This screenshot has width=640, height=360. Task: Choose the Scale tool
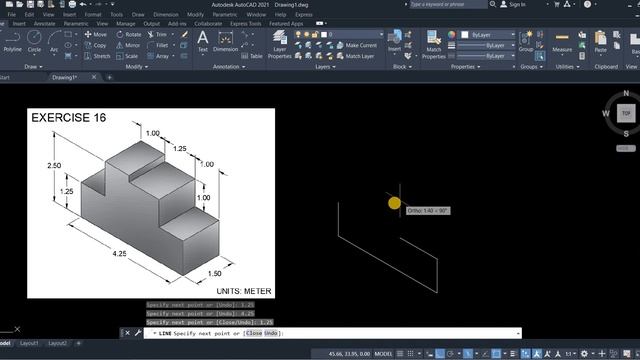point(127,56)
